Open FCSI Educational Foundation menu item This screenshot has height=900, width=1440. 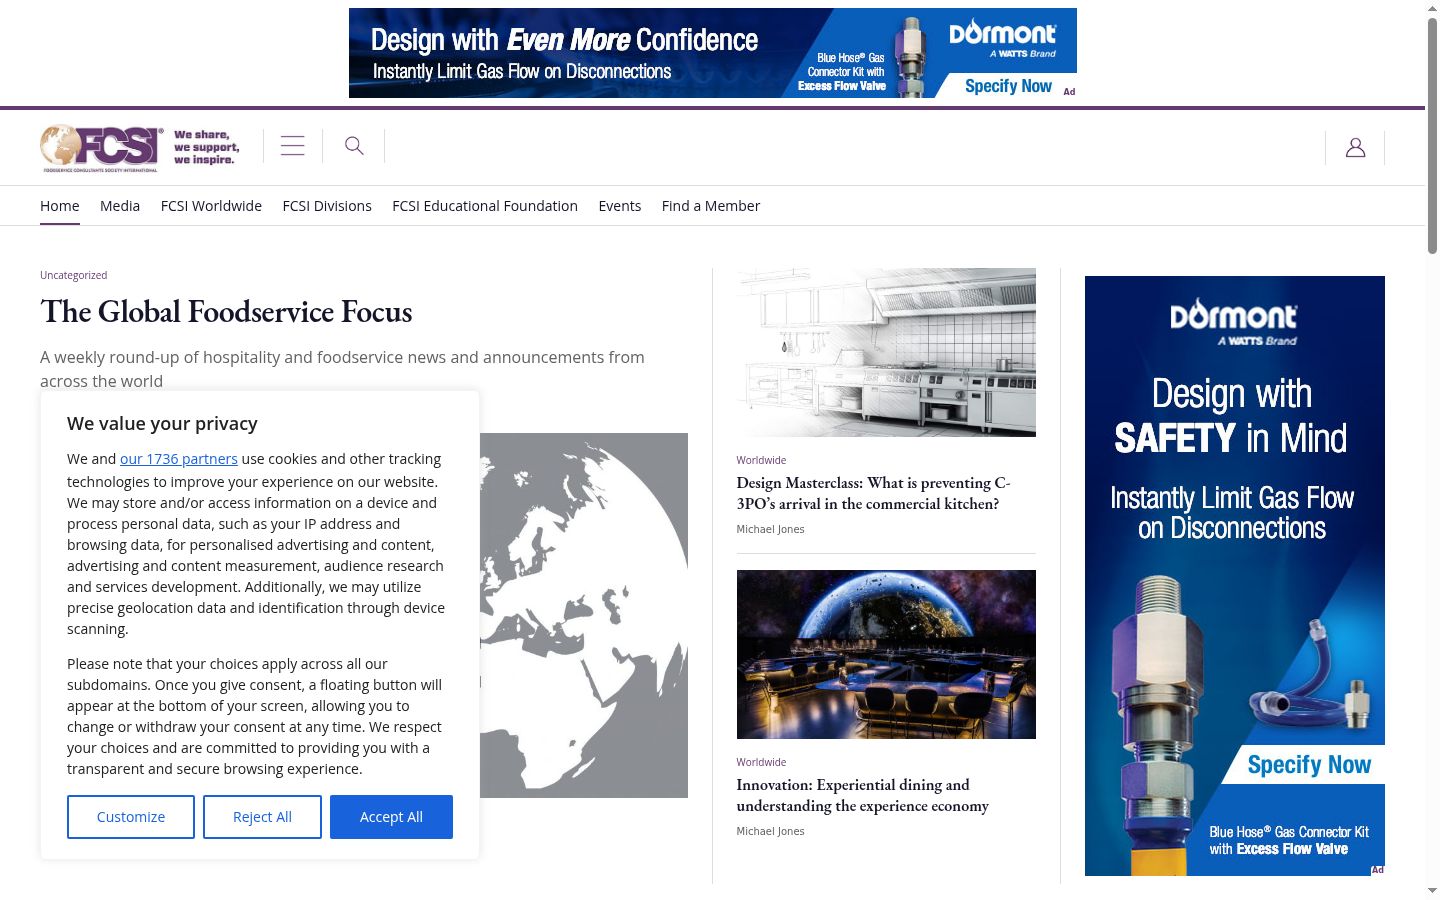[x=485, y=206]
